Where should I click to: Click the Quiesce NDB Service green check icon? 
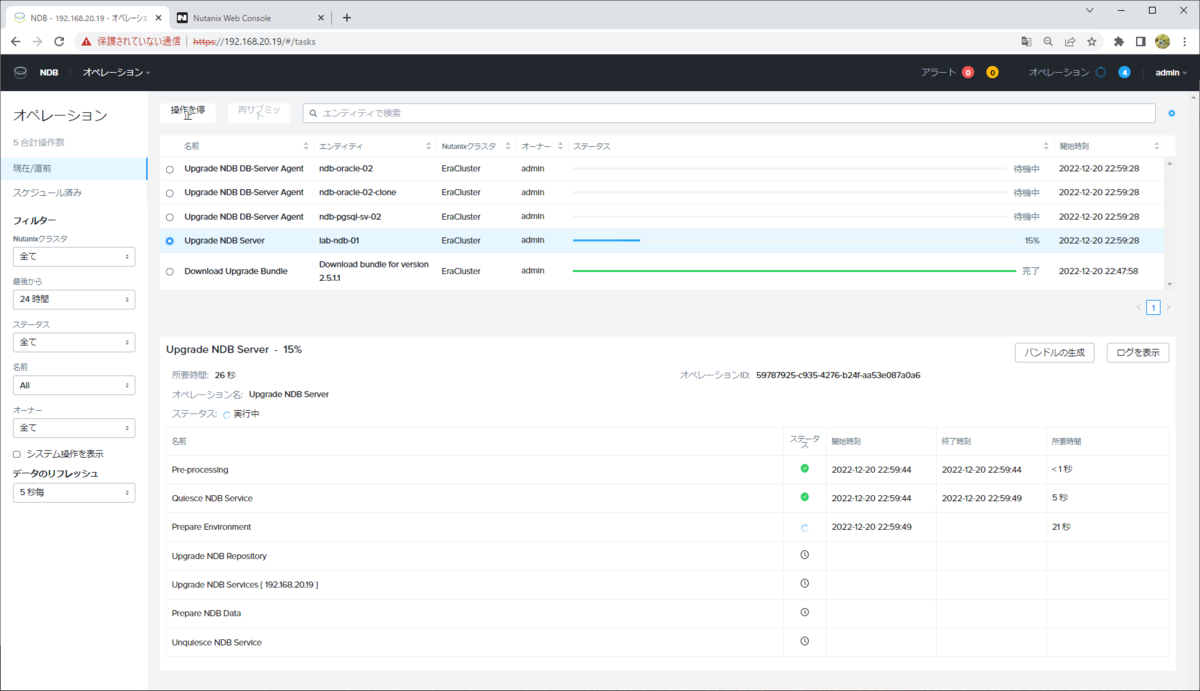coord(805,497)
